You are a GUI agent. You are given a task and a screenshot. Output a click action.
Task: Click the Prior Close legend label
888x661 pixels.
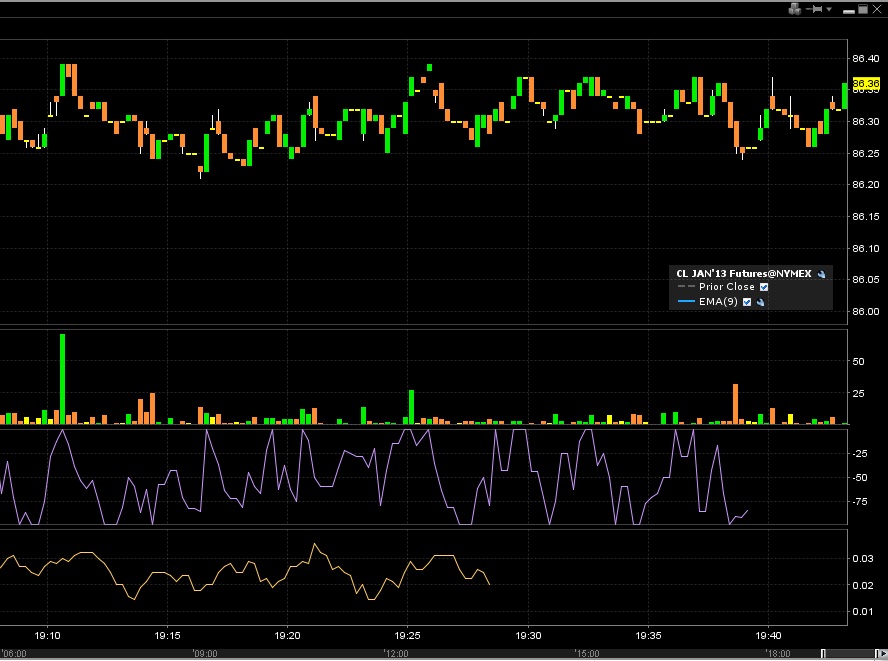(x=727, y=287)
